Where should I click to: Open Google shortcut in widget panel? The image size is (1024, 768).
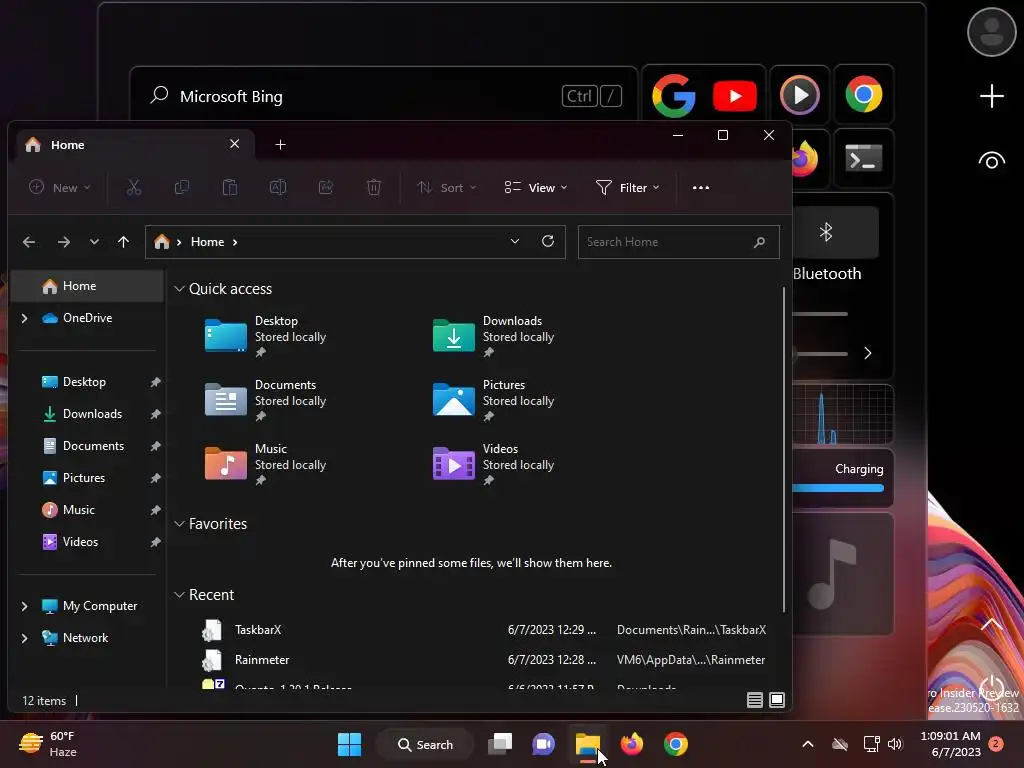(x=673, y=95)
